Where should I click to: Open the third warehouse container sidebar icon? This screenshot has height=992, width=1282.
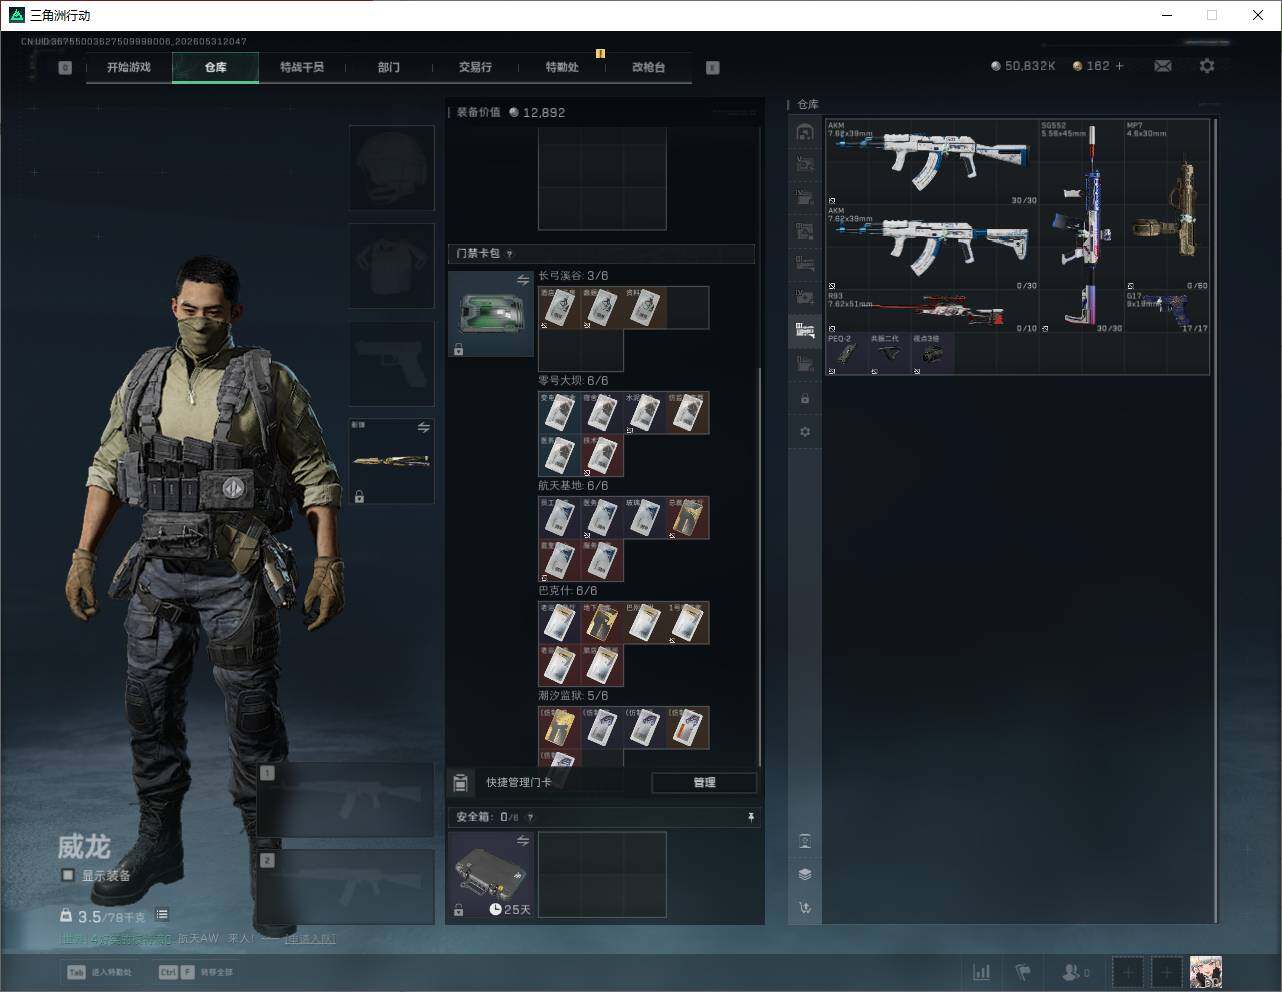coord(805,198)
